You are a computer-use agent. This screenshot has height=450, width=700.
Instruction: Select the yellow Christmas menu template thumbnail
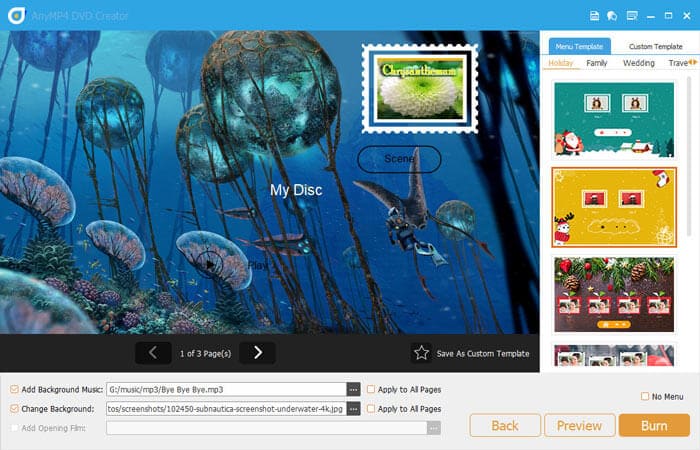tap(615, 207)
